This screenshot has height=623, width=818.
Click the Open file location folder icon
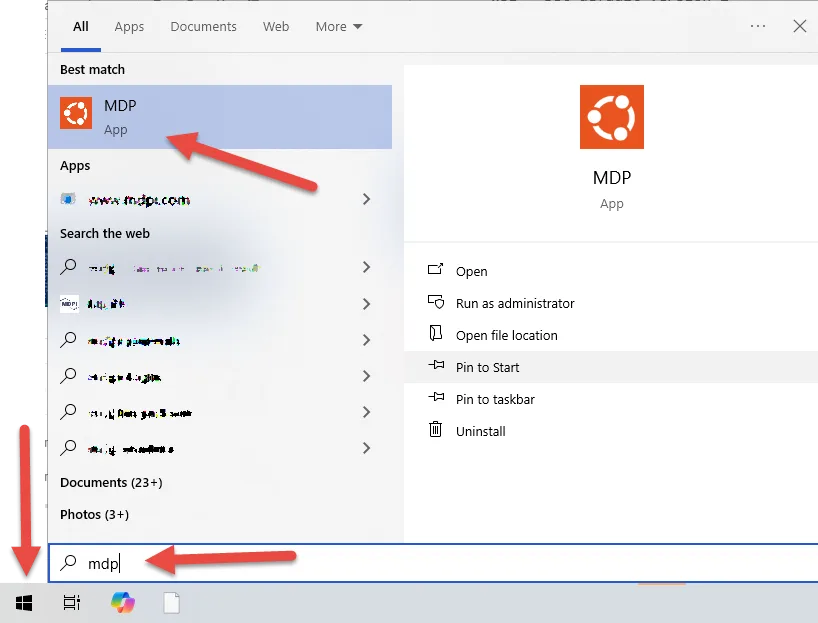coord(436,333)
